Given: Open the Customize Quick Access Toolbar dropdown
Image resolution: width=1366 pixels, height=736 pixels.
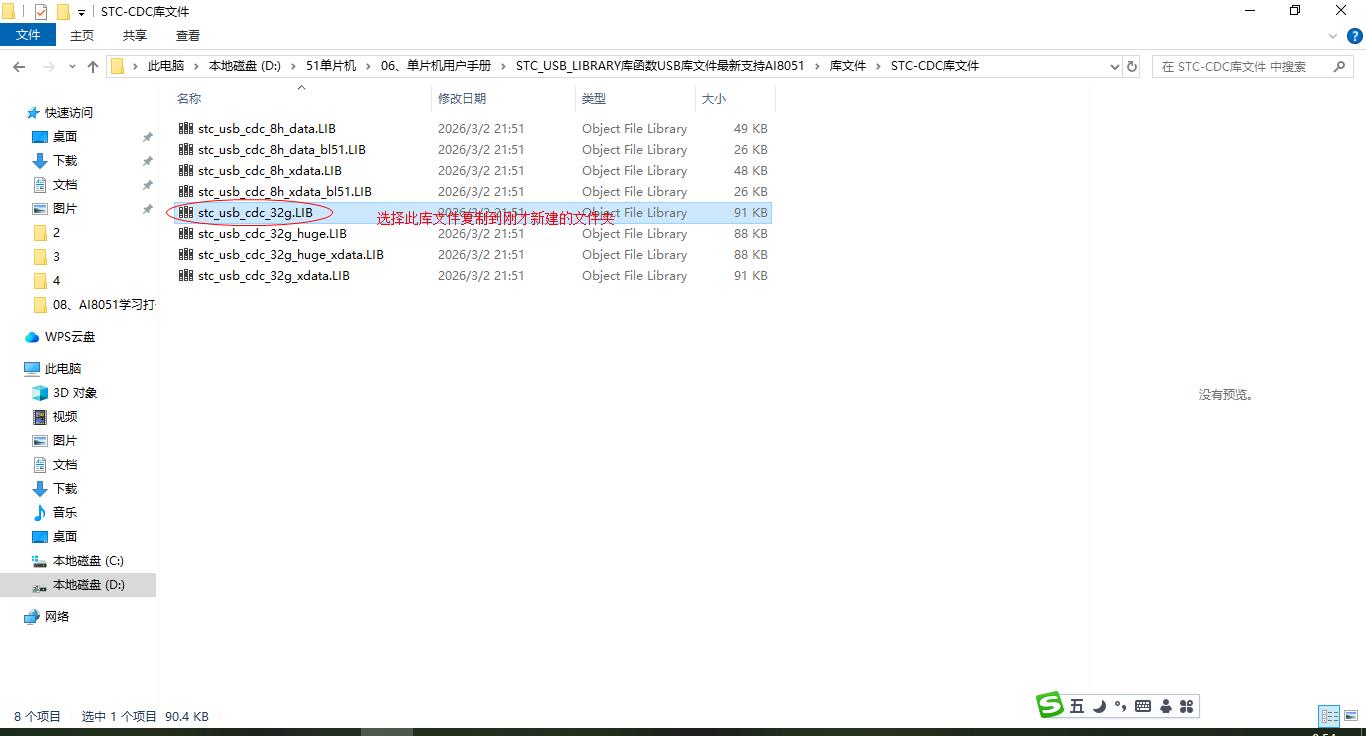Looking at the screenshot, I should point(81,12).
